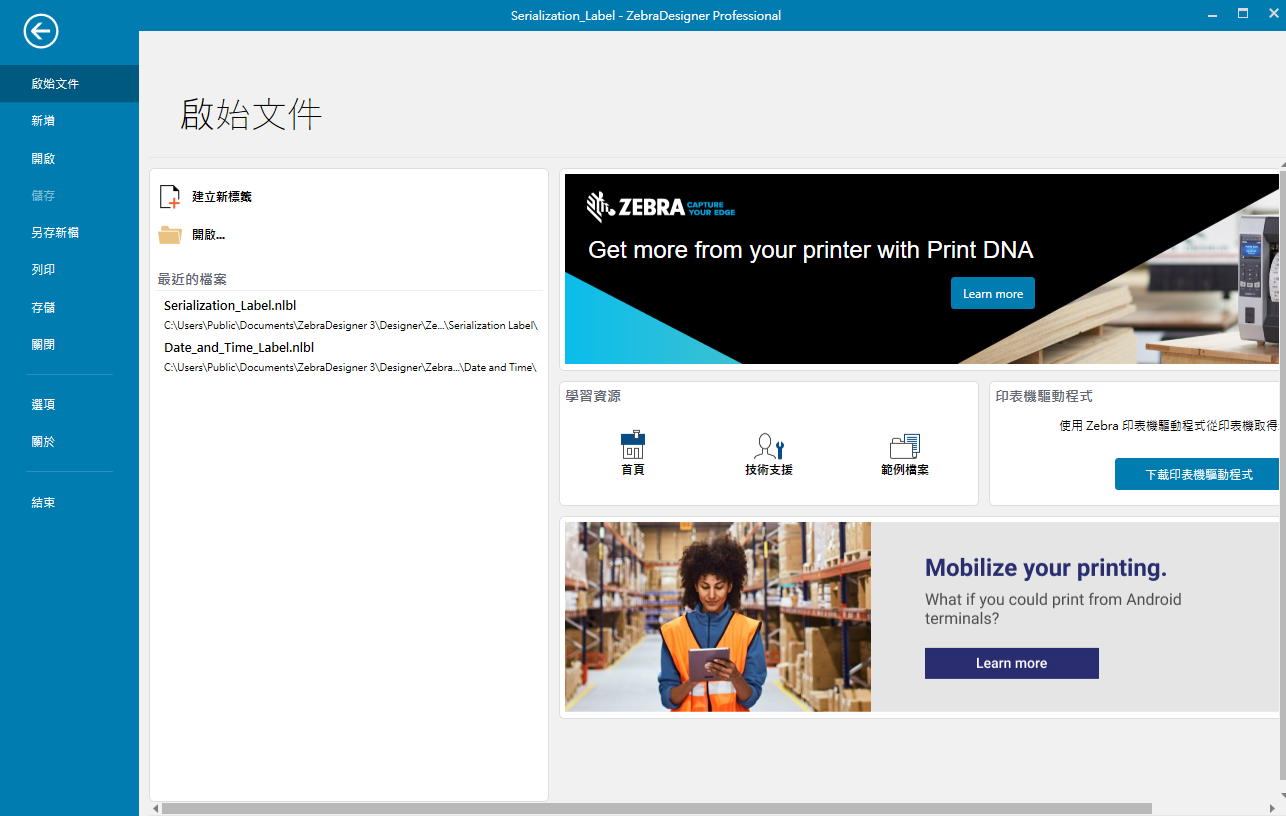Viewport: 1286px width, 816px height.
Task: Click the Mobilize your printing headline
Action: 1046,568
